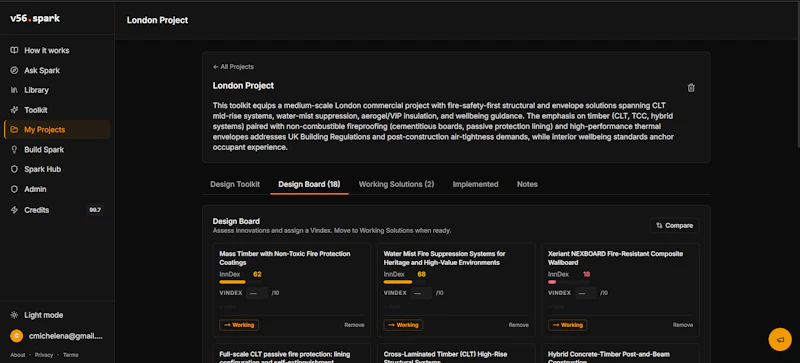Move Xeriant NEXBOARD card to Working
Viewport: 800px width, 363px height.
567,325
